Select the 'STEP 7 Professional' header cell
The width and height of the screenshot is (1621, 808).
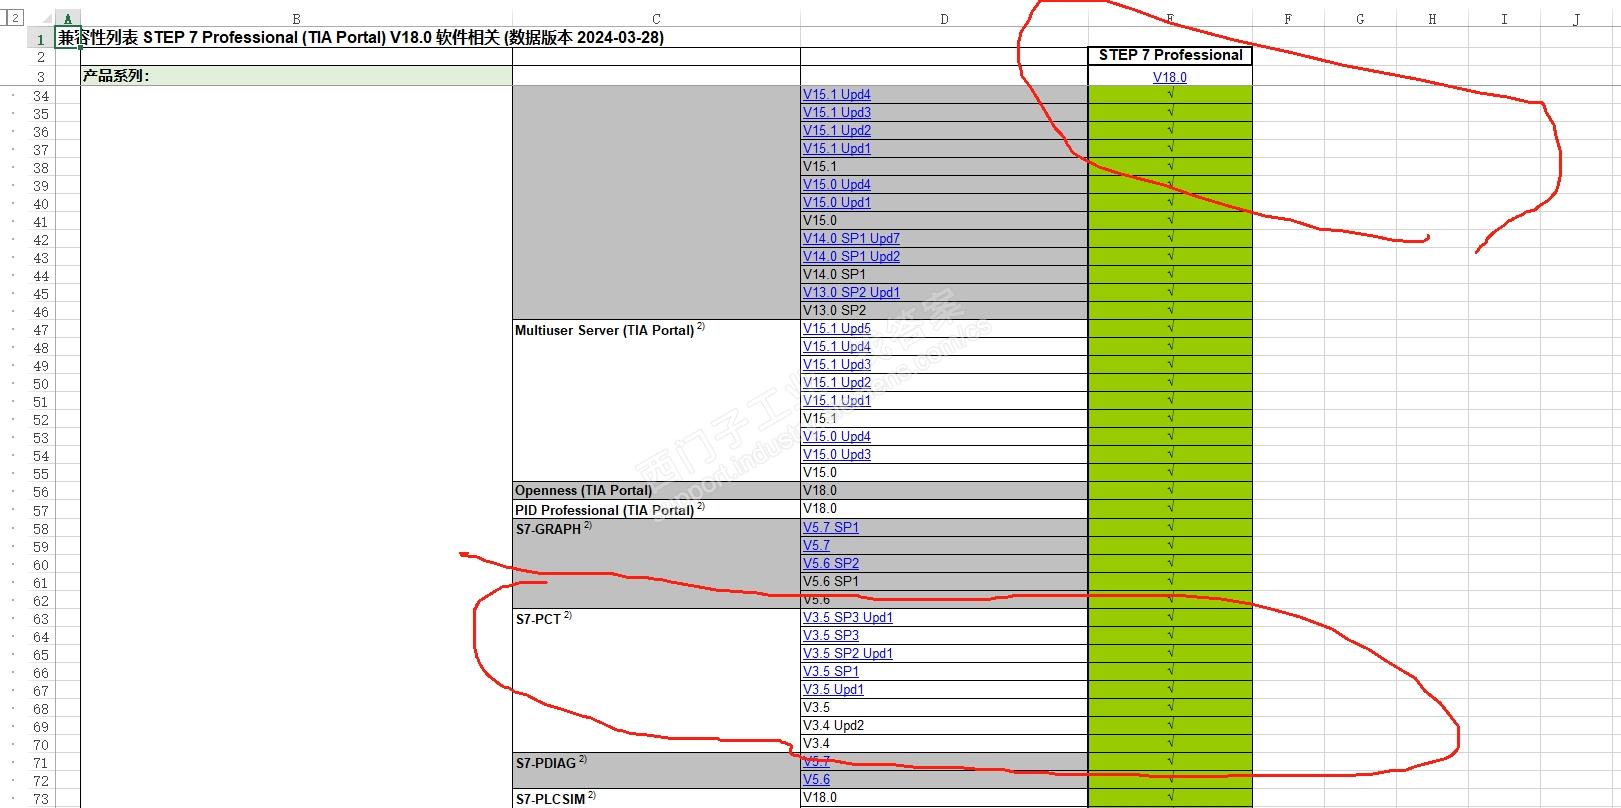coord(1170,56)
